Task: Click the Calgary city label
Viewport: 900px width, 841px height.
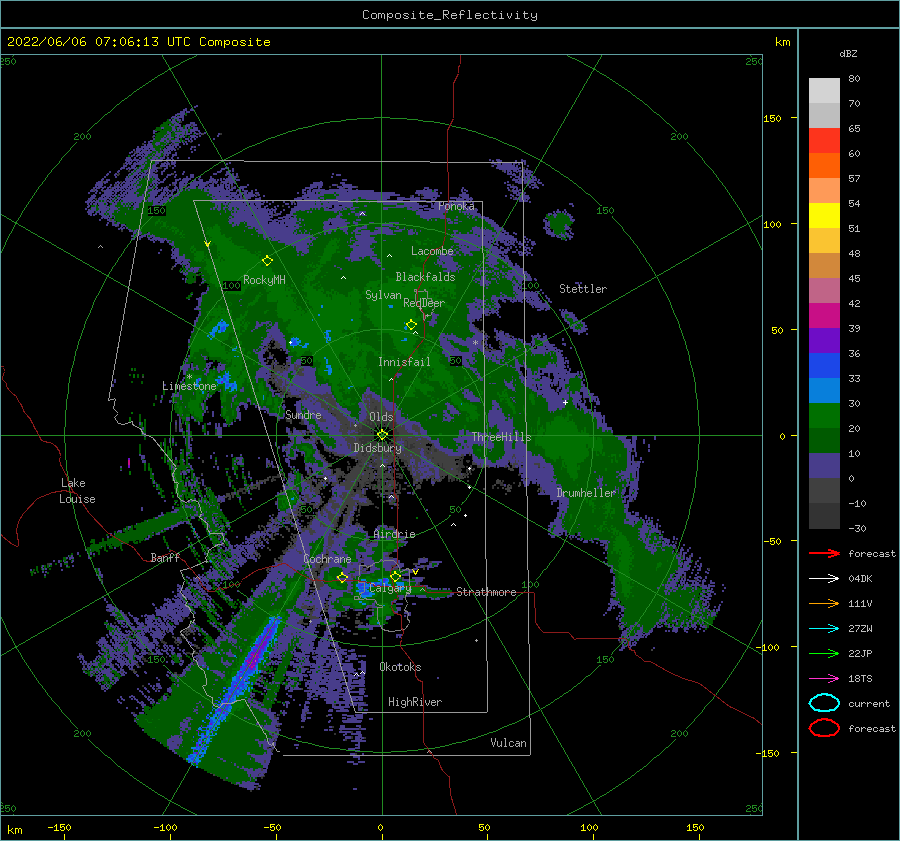Action: click(390, 588)
